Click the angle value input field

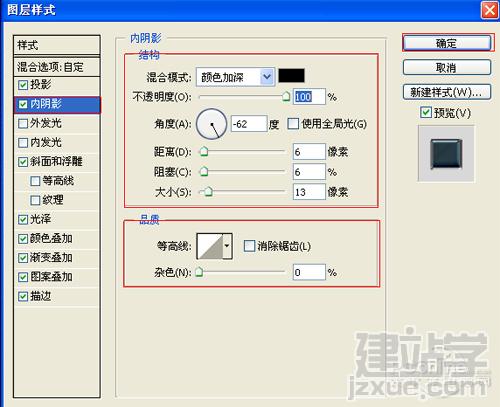(249, 124)
